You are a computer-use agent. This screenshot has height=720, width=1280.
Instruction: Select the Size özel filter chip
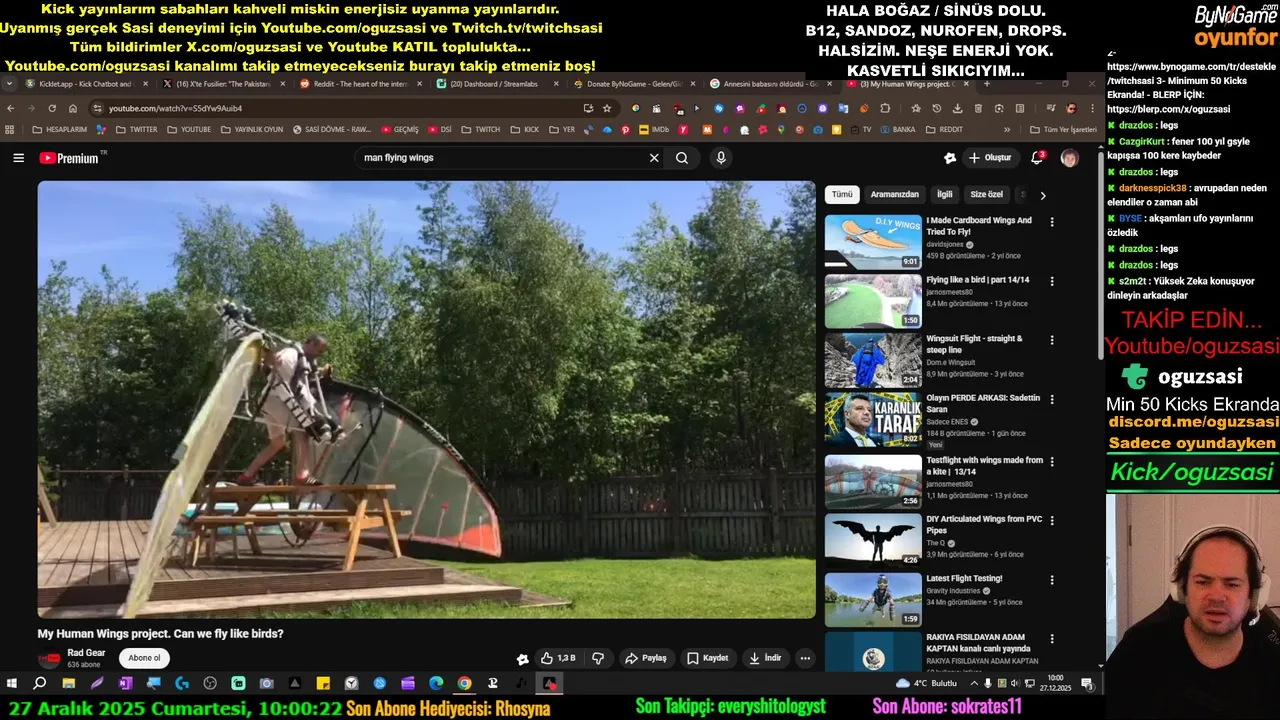(987, 195)
